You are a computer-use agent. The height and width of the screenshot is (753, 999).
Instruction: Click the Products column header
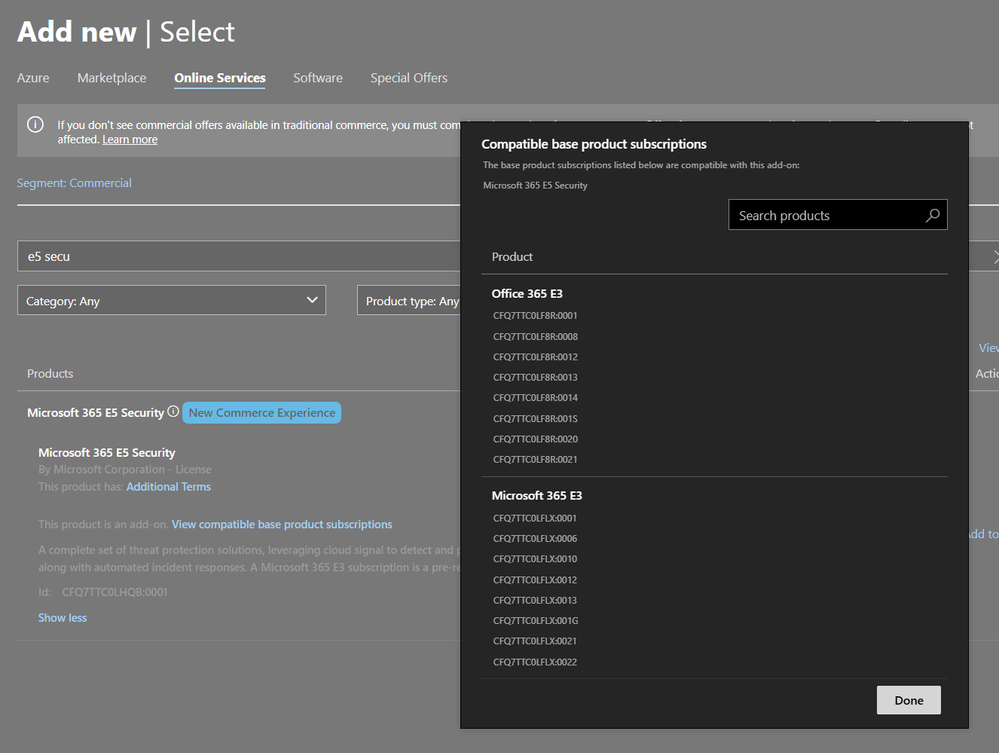pos(50,373)
